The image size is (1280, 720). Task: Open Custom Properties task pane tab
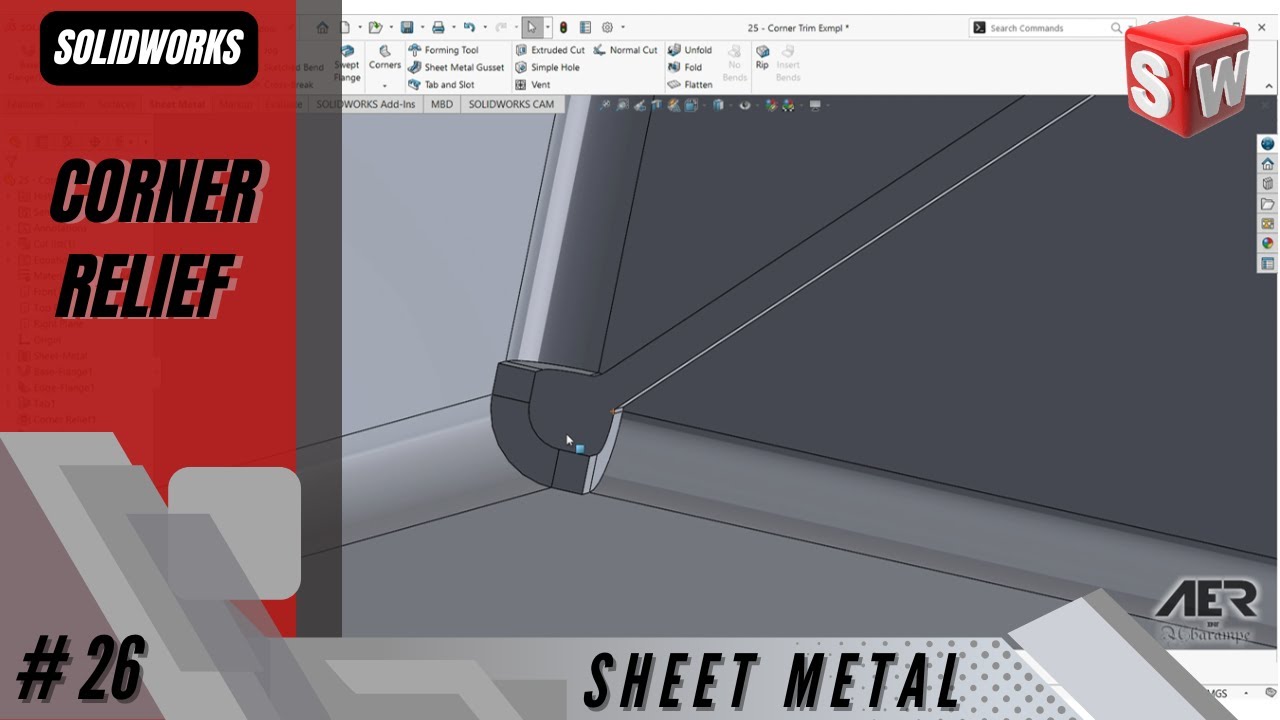pos(1268,264)
